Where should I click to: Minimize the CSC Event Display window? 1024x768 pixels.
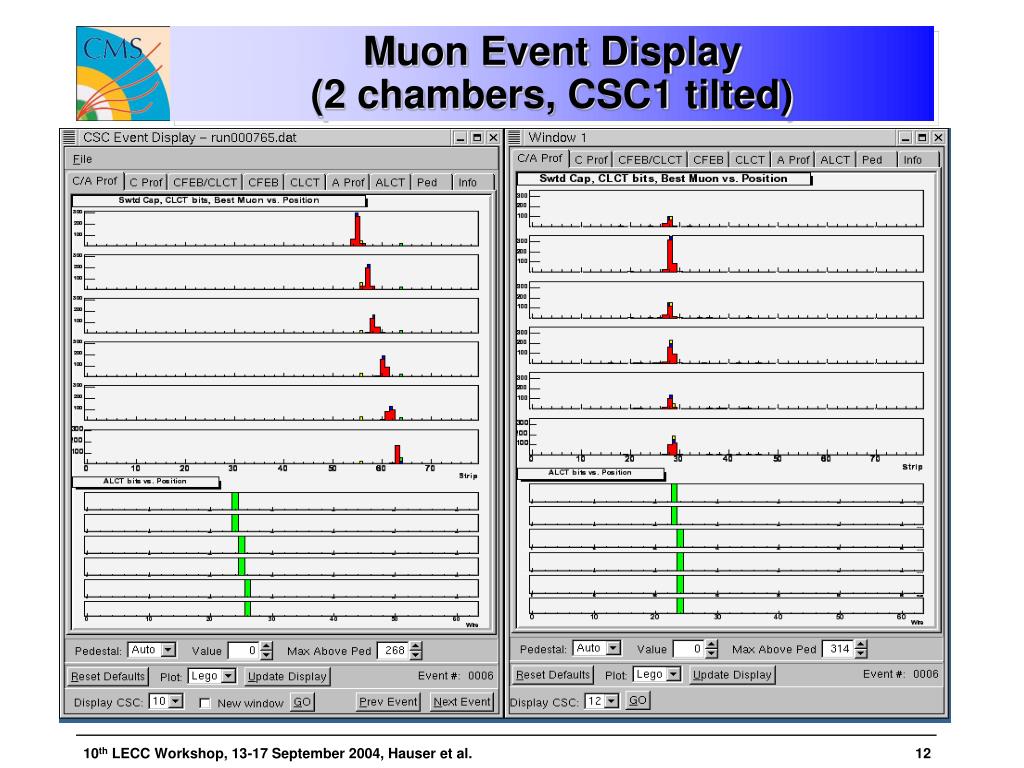[x=460, y=138]
